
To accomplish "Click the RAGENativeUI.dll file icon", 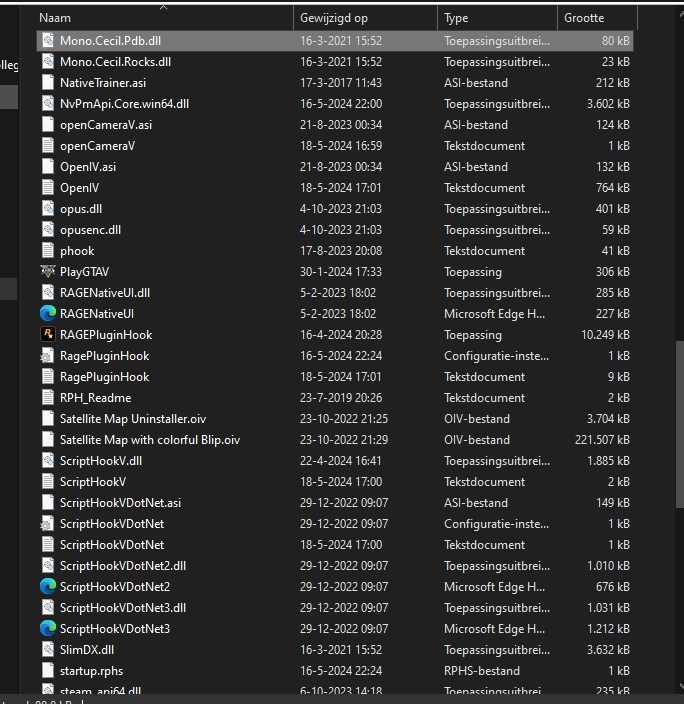I will (48, 293).
